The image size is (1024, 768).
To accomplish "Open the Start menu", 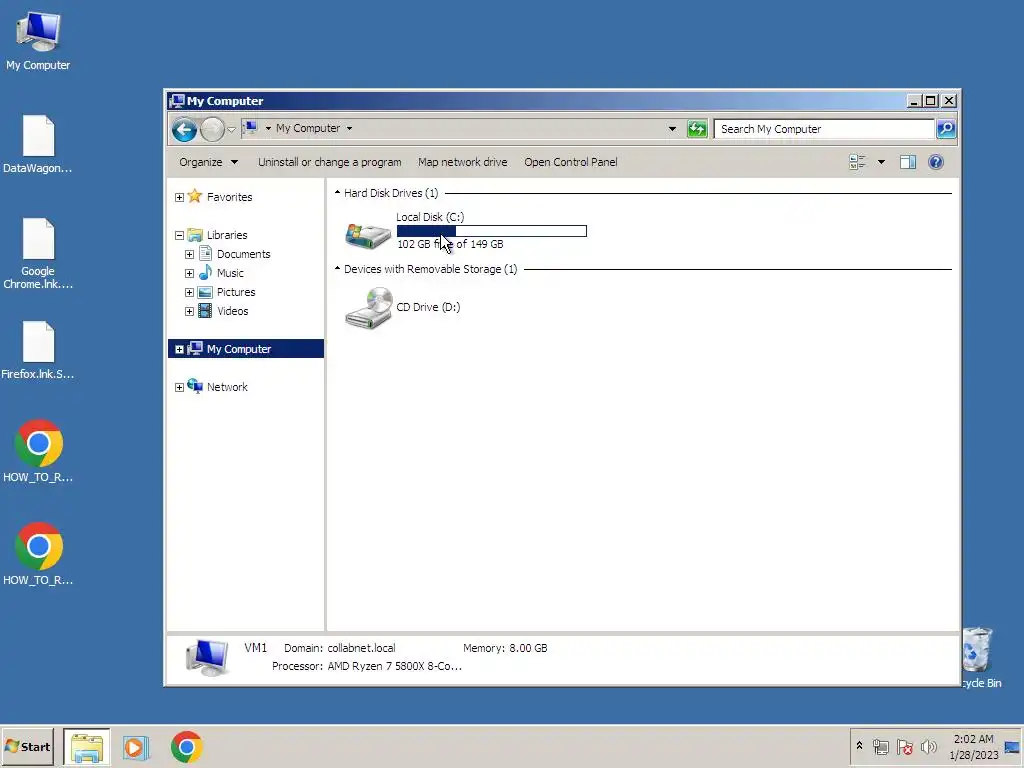I will point(27,746).
